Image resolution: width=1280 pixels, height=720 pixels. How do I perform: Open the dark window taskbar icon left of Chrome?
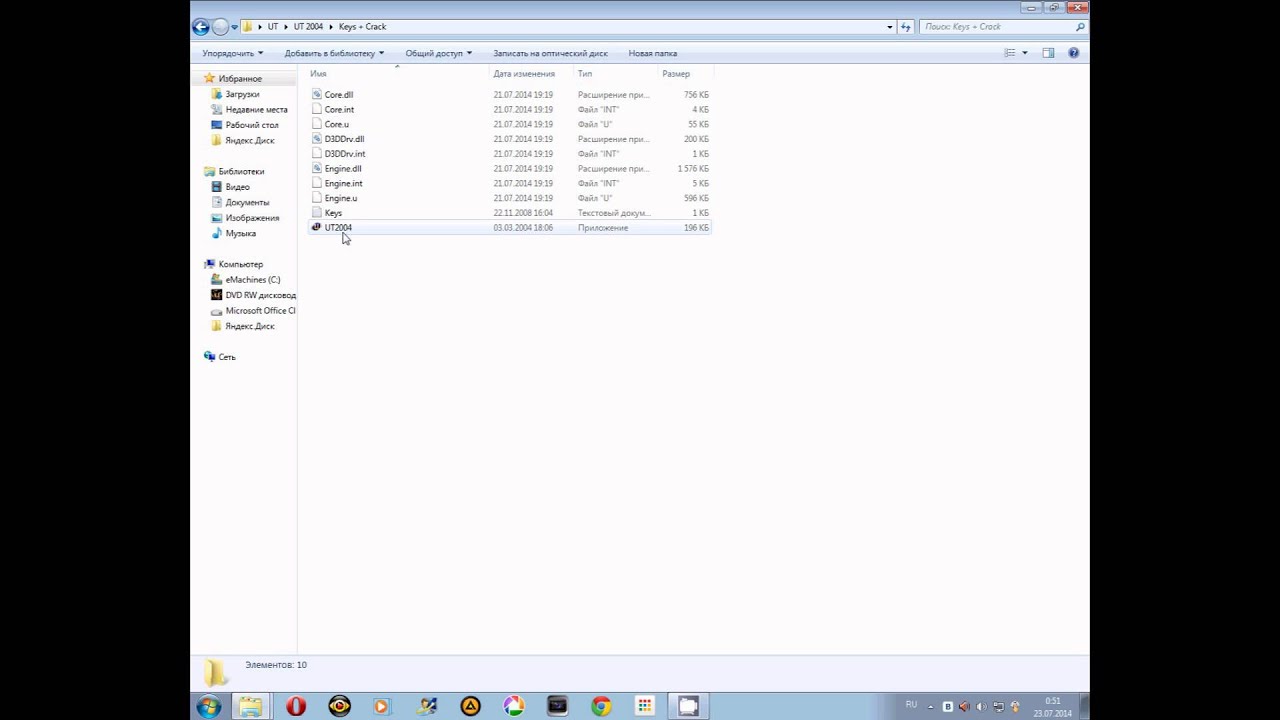coord(557,706)
